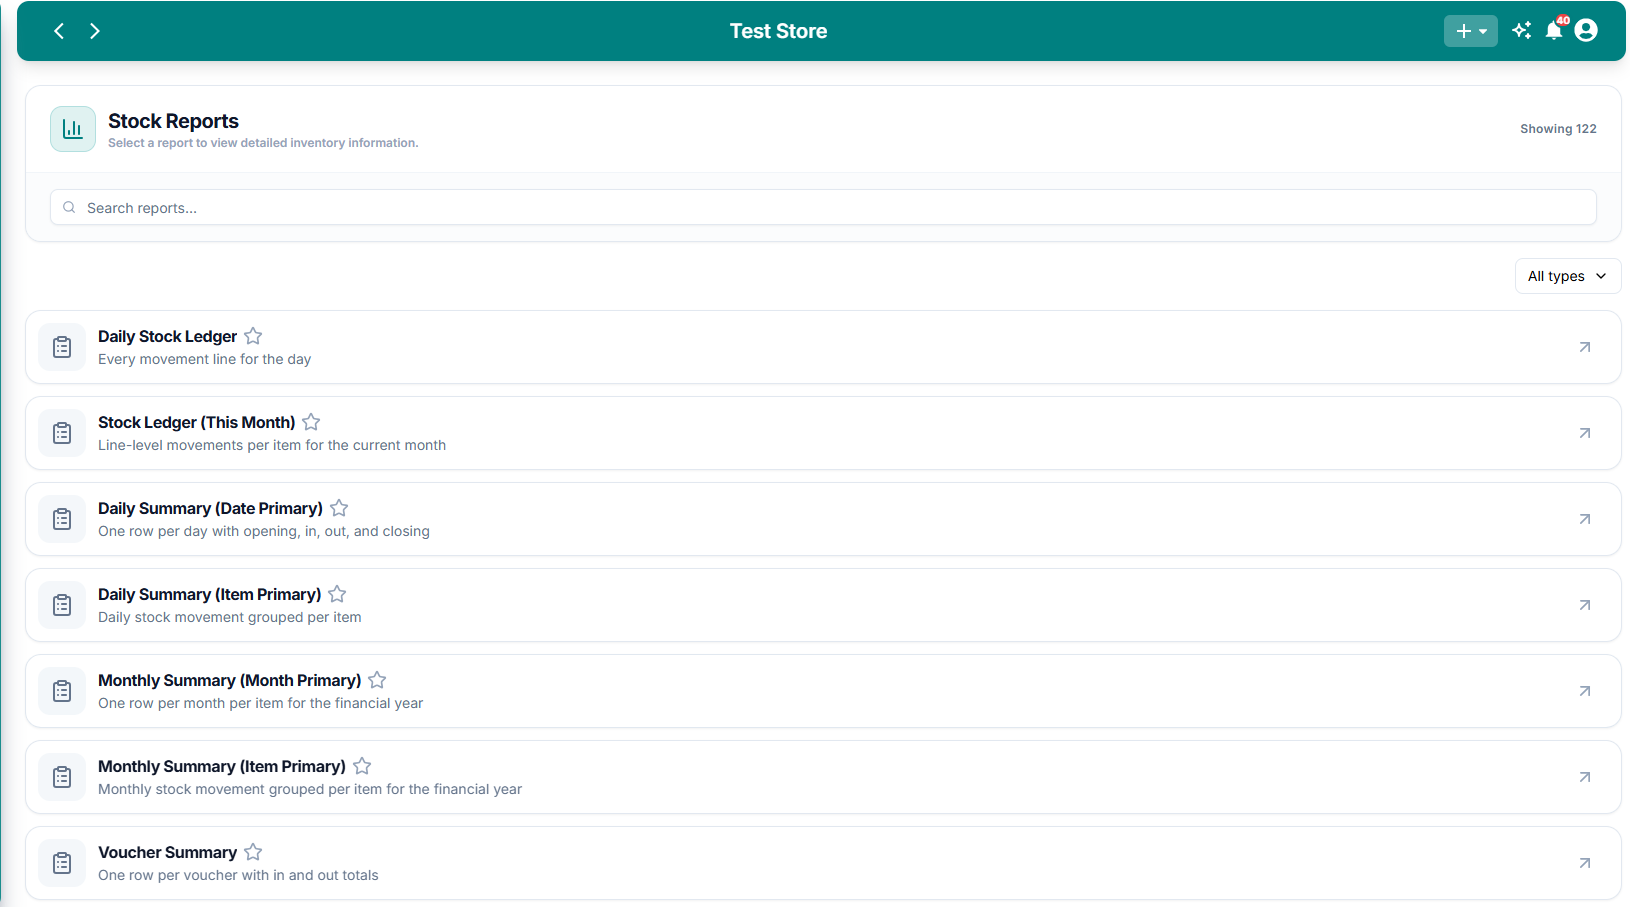Click the Test Store title

pos(778,31)
